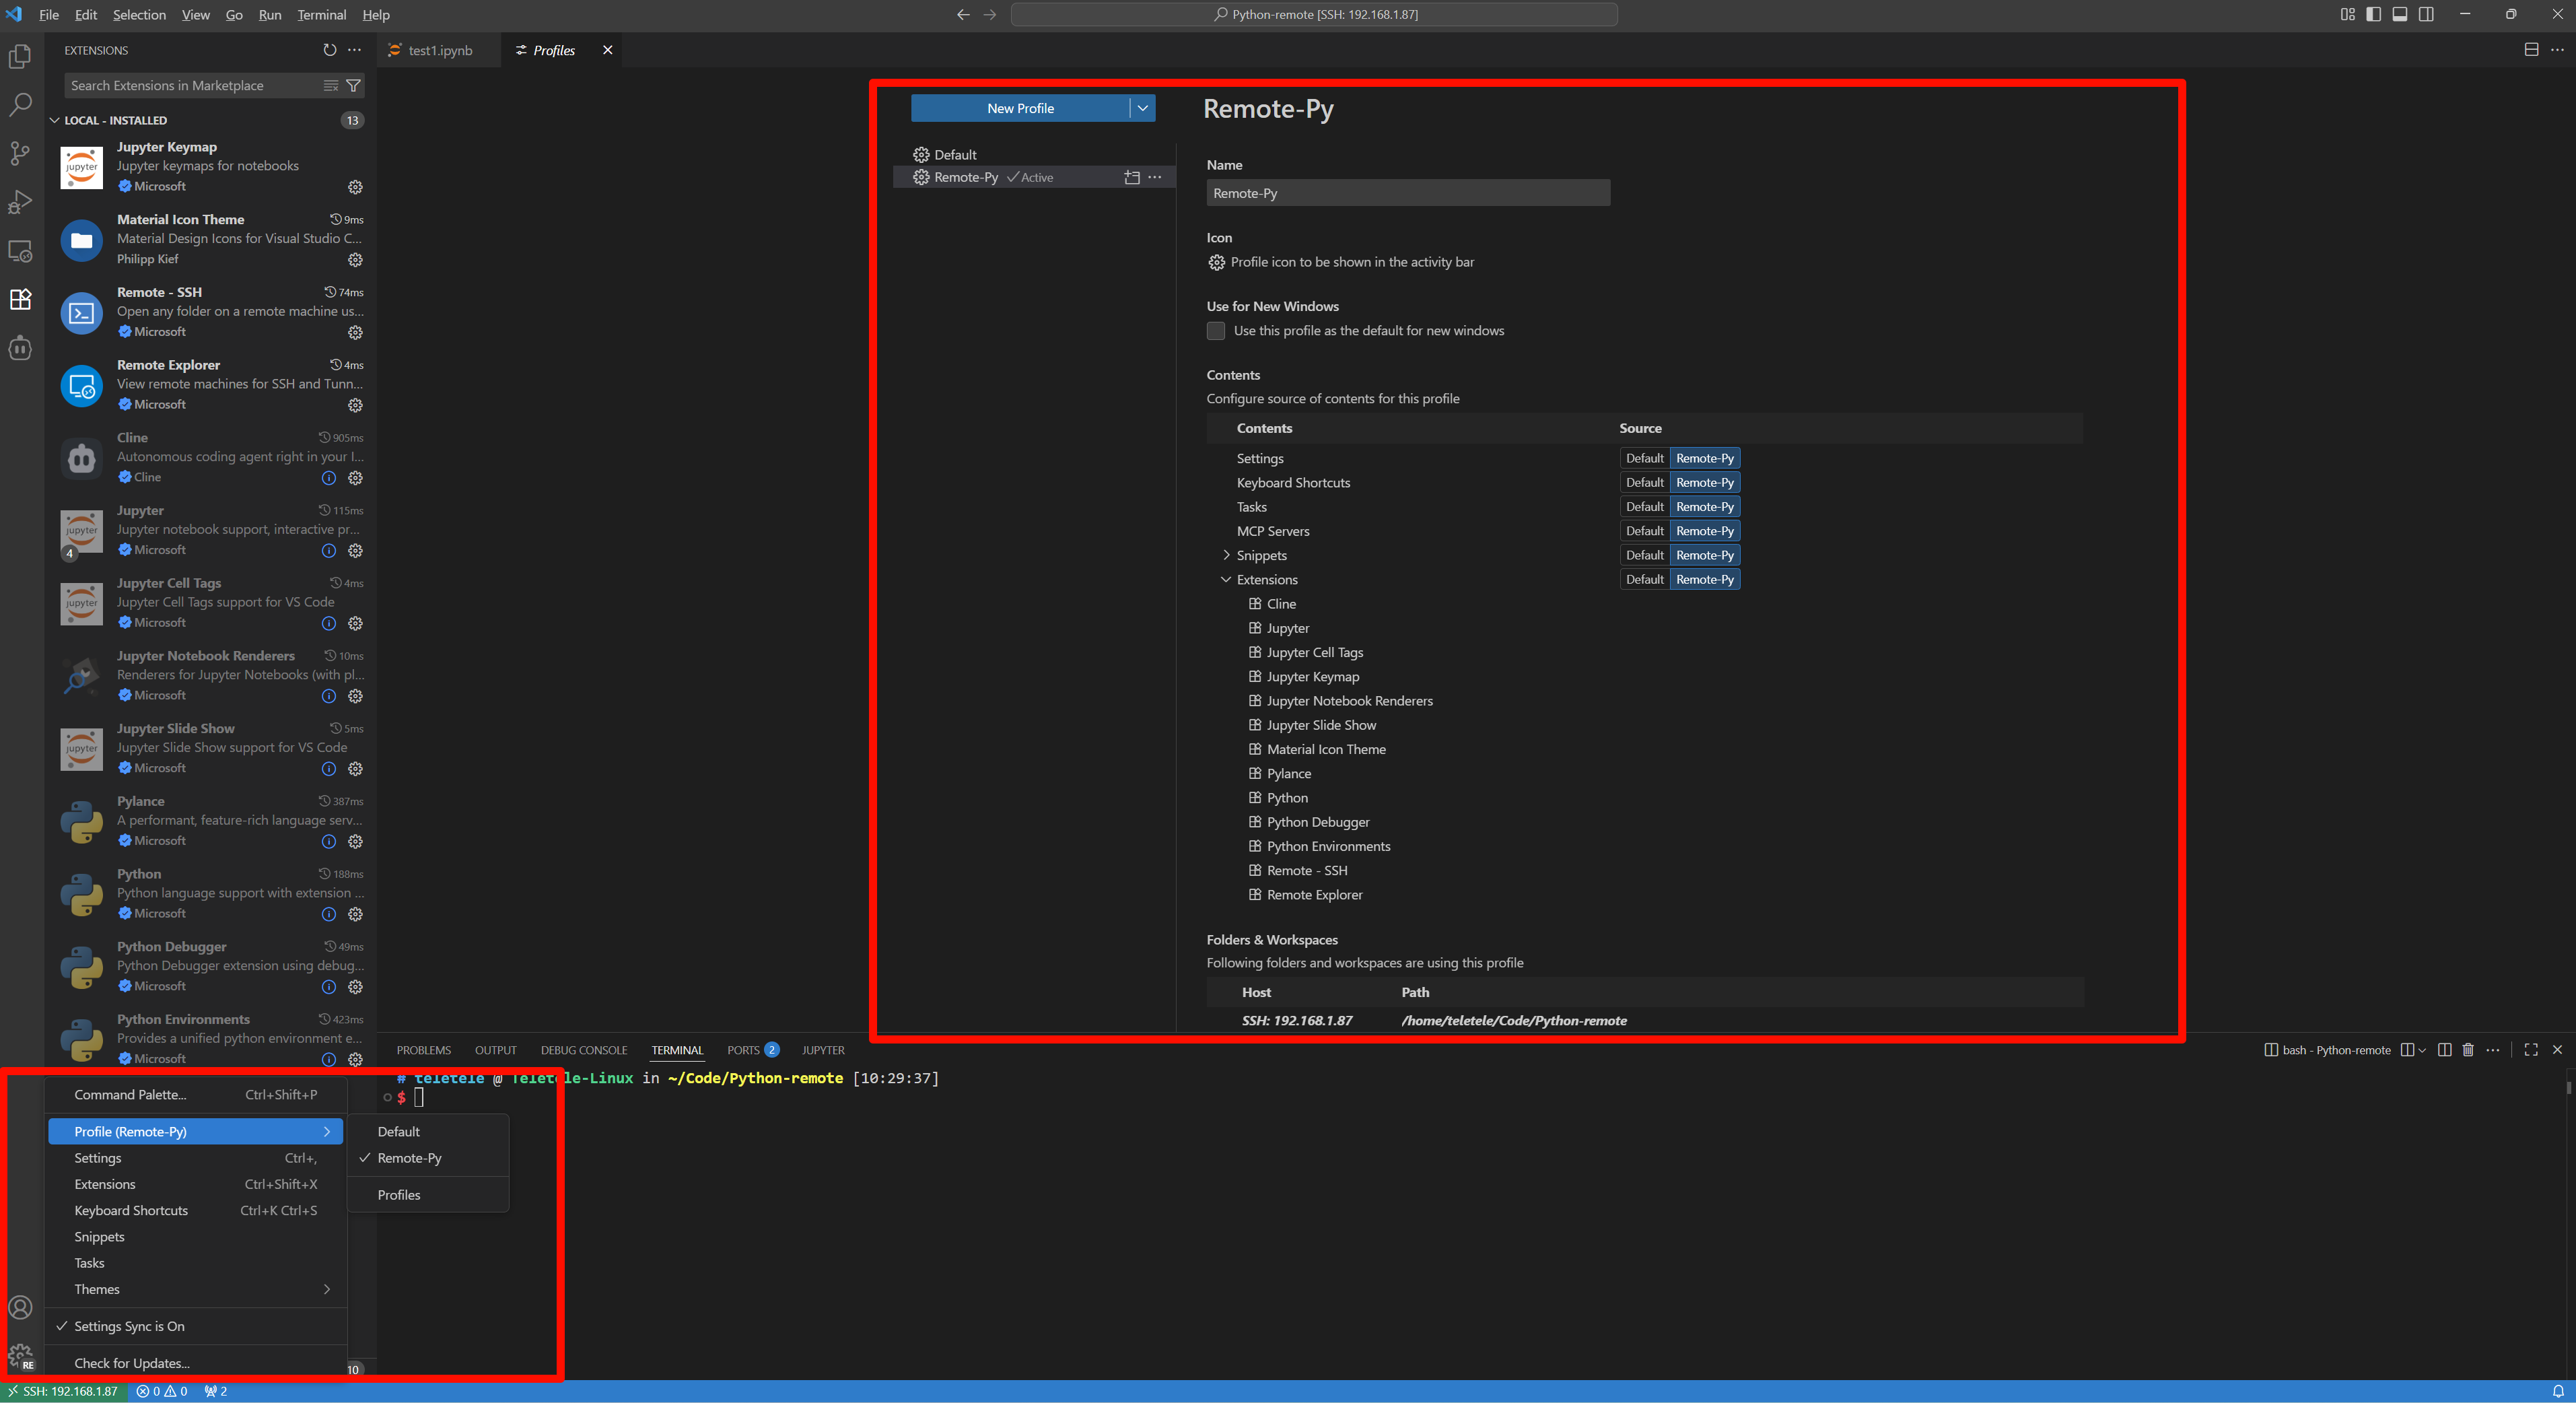Open Extensions view more actions menu

(x=354, y=50)
